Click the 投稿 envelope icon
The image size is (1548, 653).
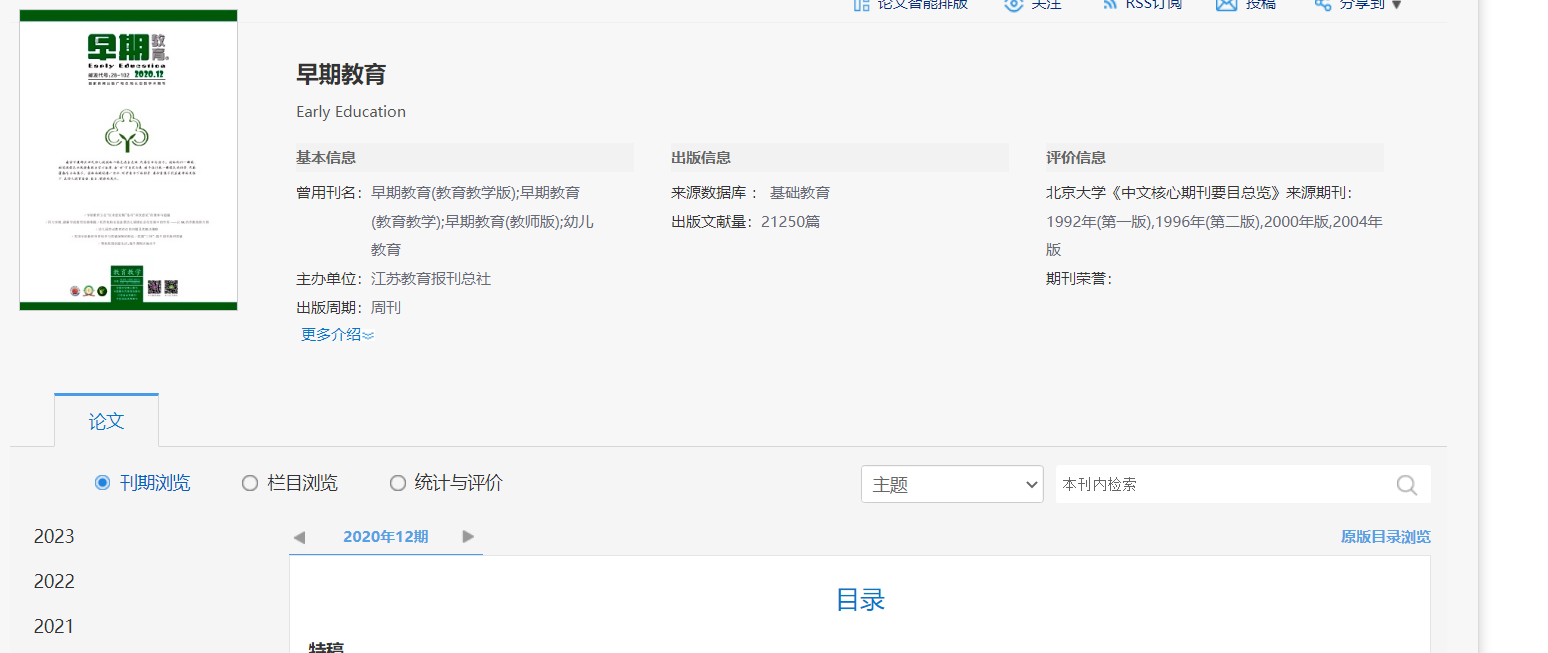[1226, 4]
